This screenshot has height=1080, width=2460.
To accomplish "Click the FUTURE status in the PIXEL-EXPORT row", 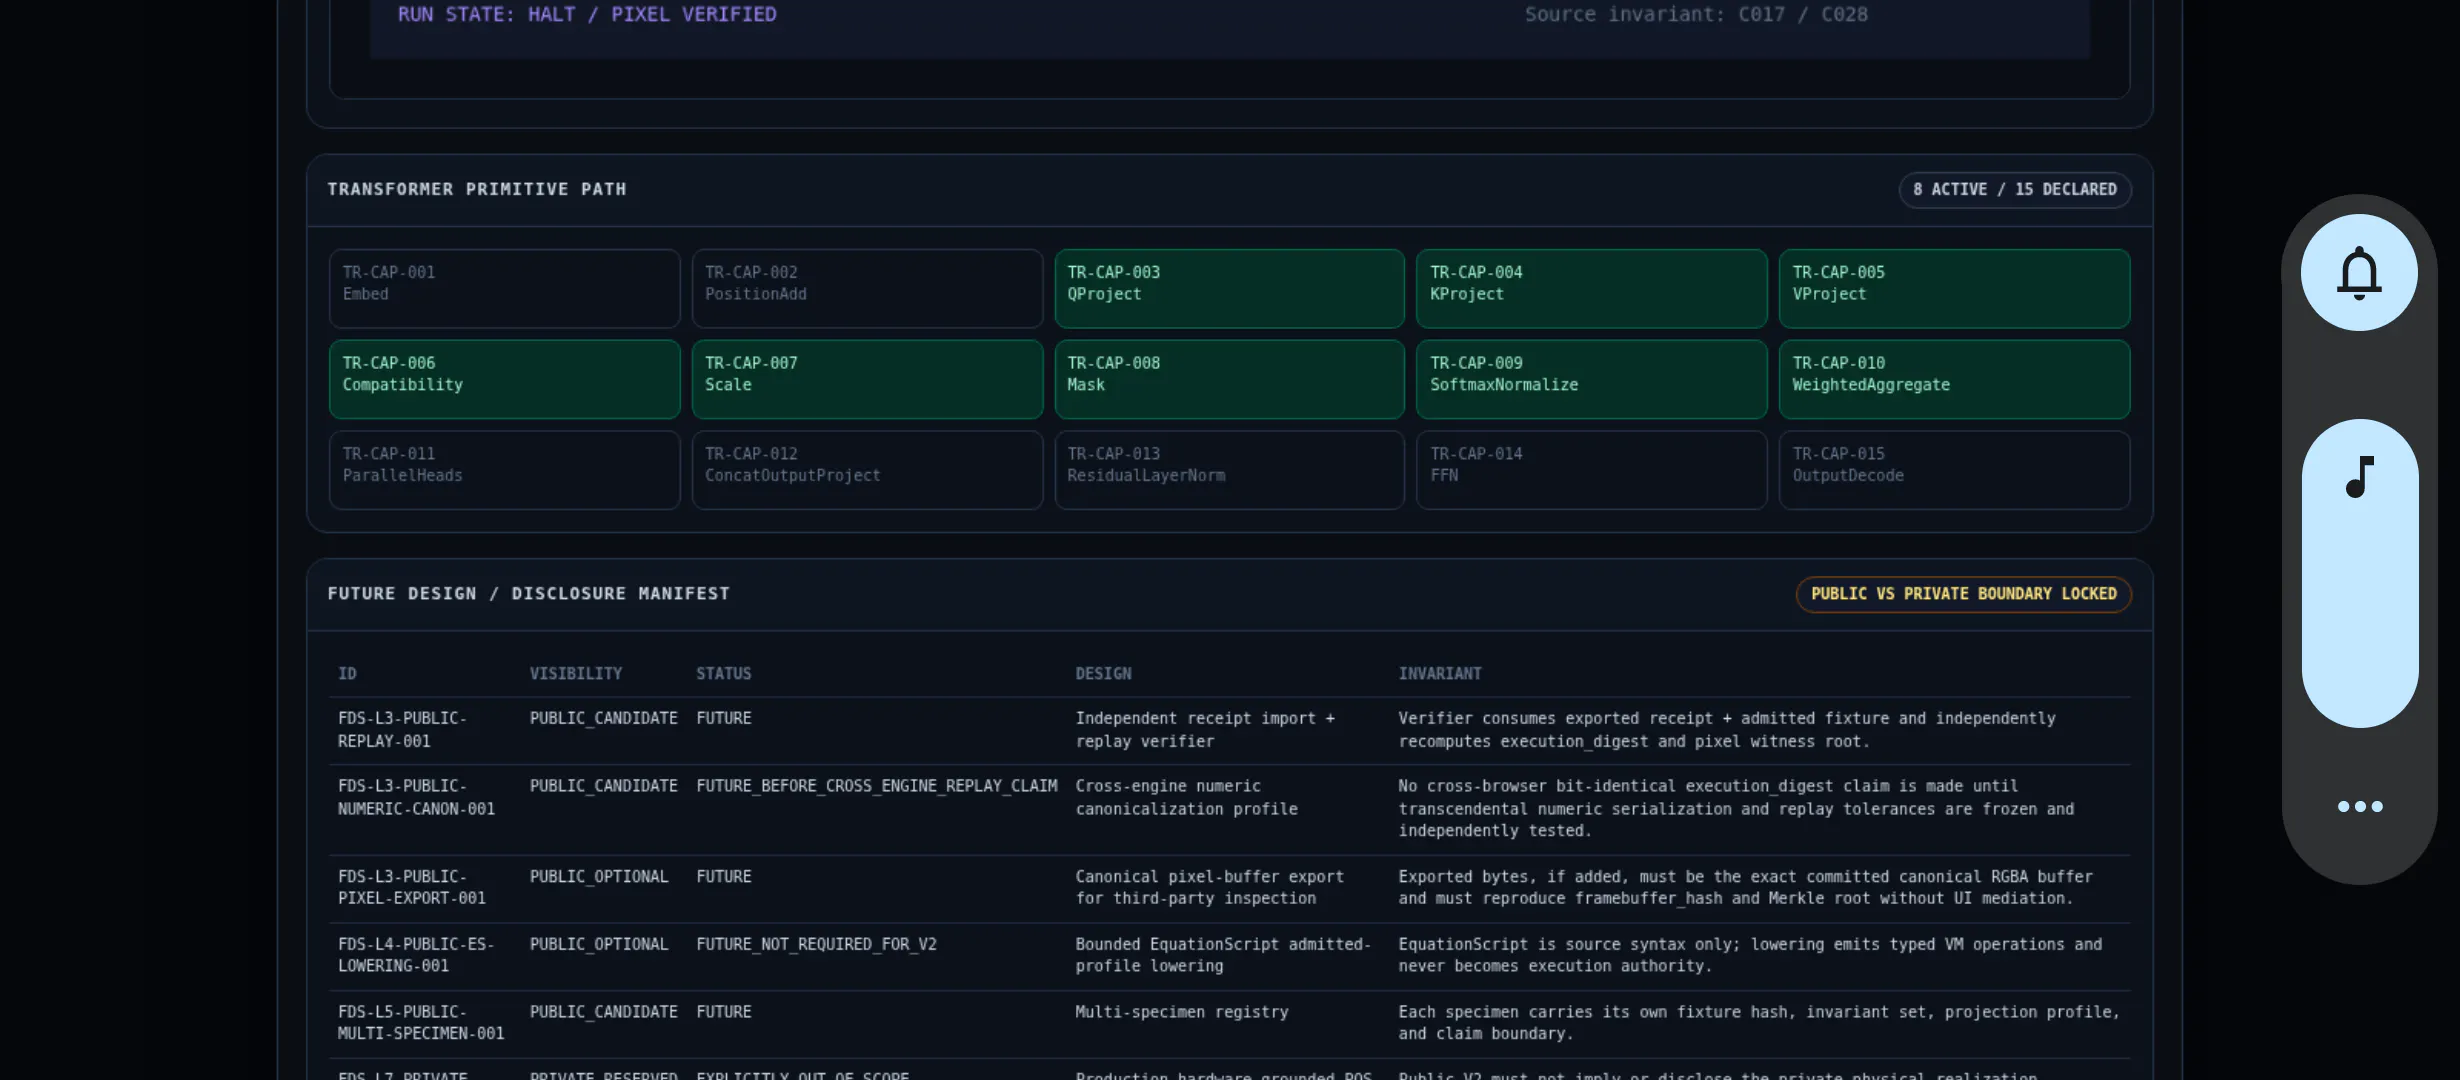I will point(724,876).
